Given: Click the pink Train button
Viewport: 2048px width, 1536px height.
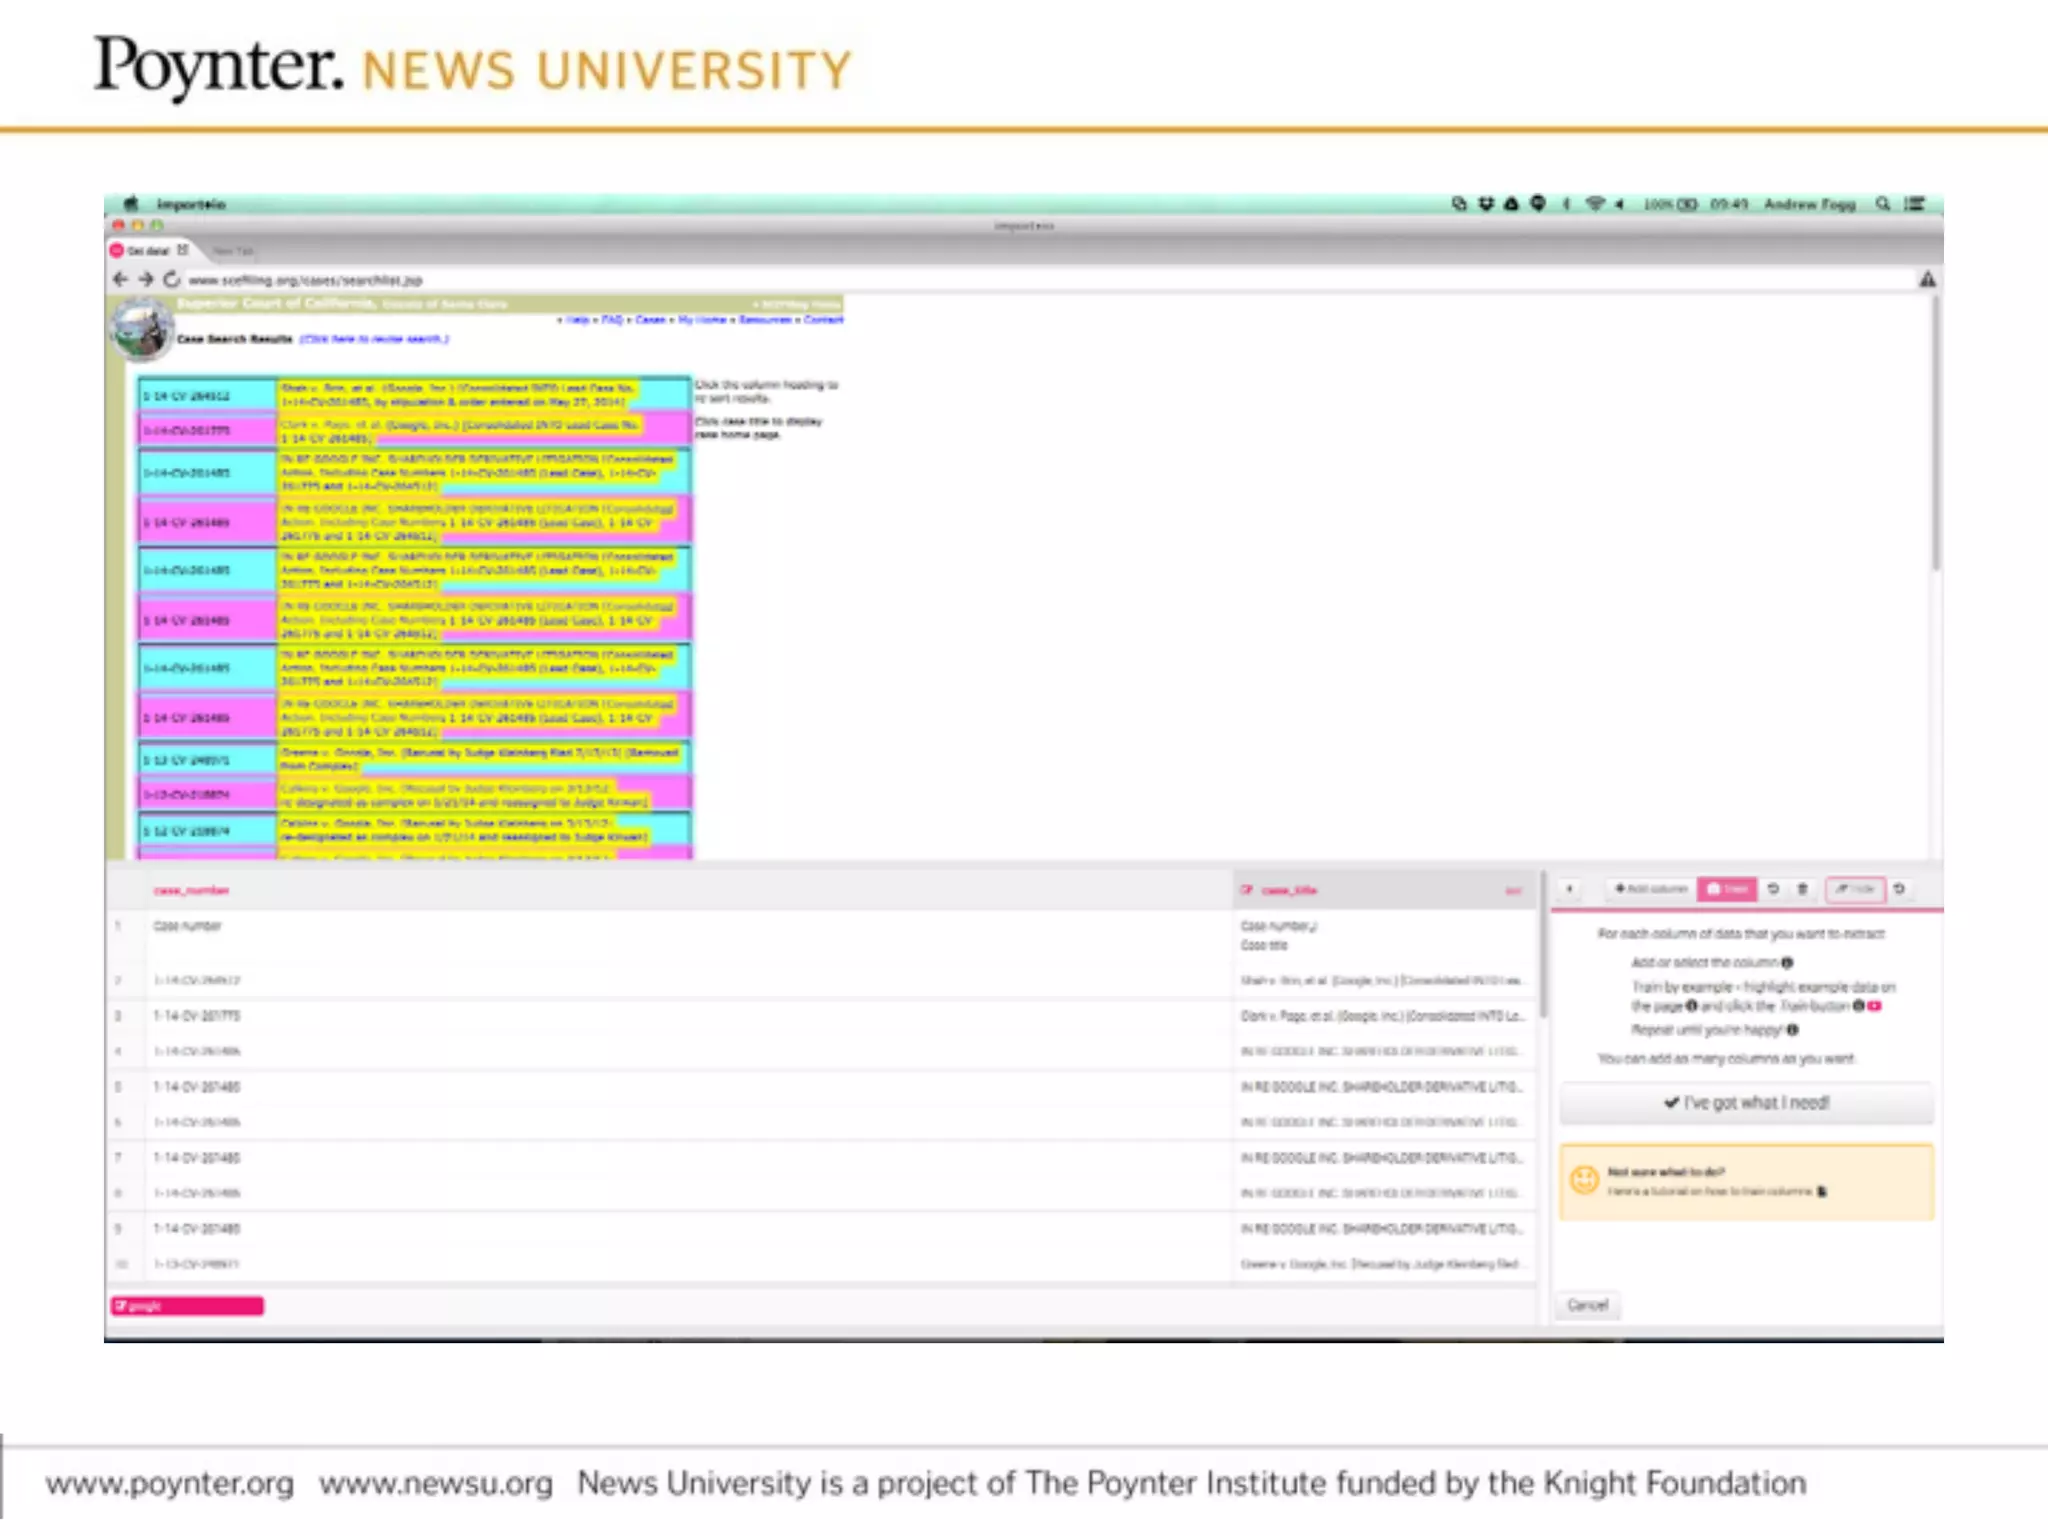Looking at the screenshot, I should (1726, 889).
